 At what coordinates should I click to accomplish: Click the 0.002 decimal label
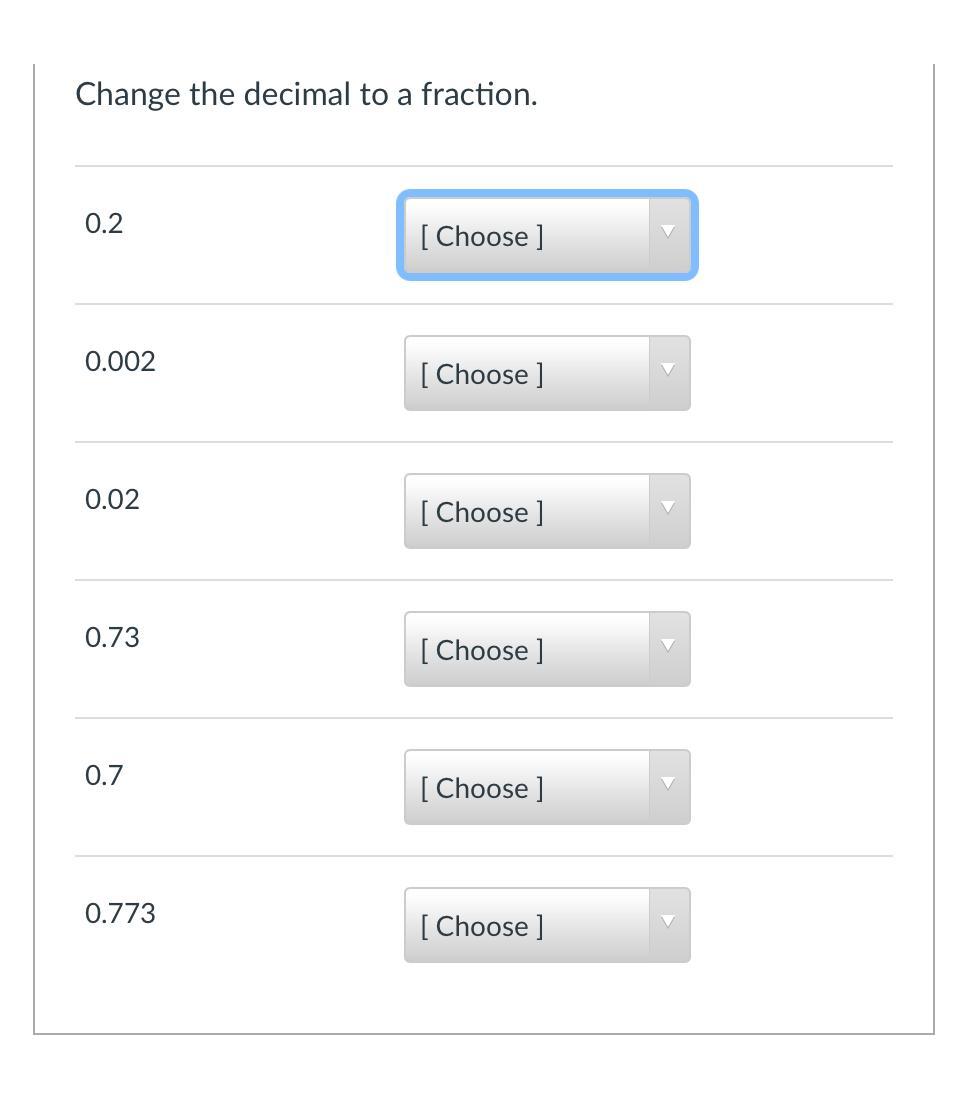click(120, 362)
